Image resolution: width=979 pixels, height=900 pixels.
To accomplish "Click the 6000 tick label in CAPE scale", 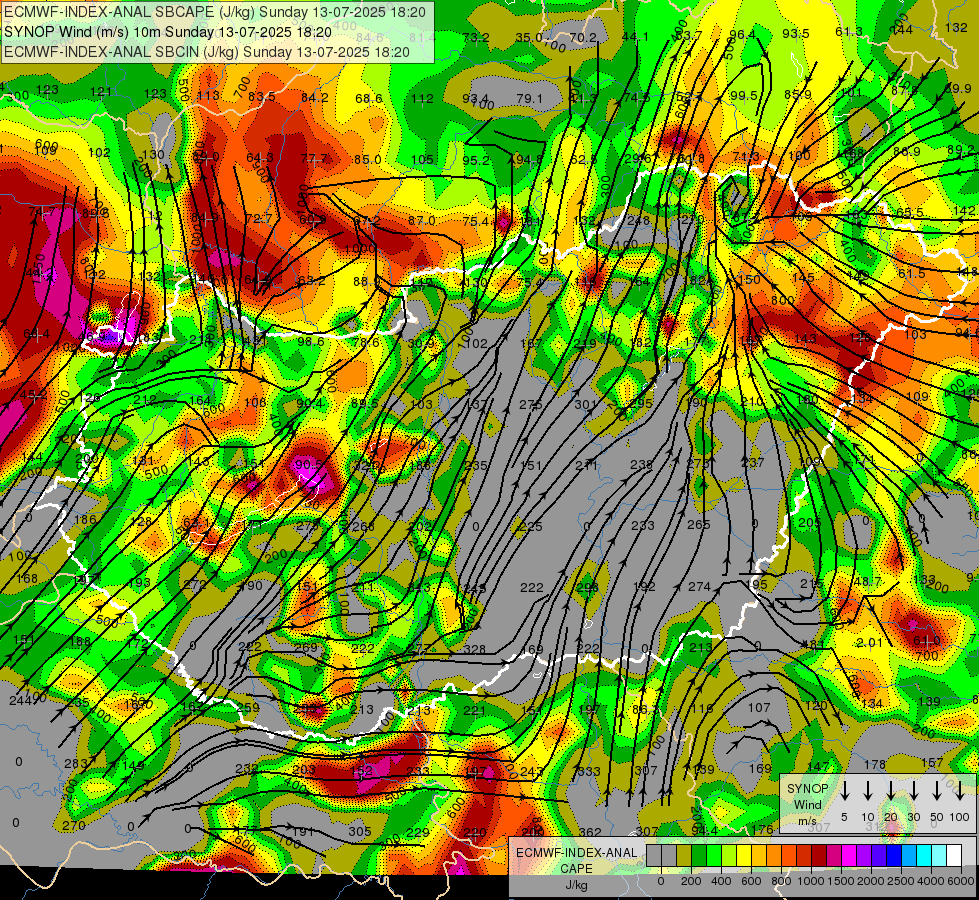I will [x=959, y=881].
